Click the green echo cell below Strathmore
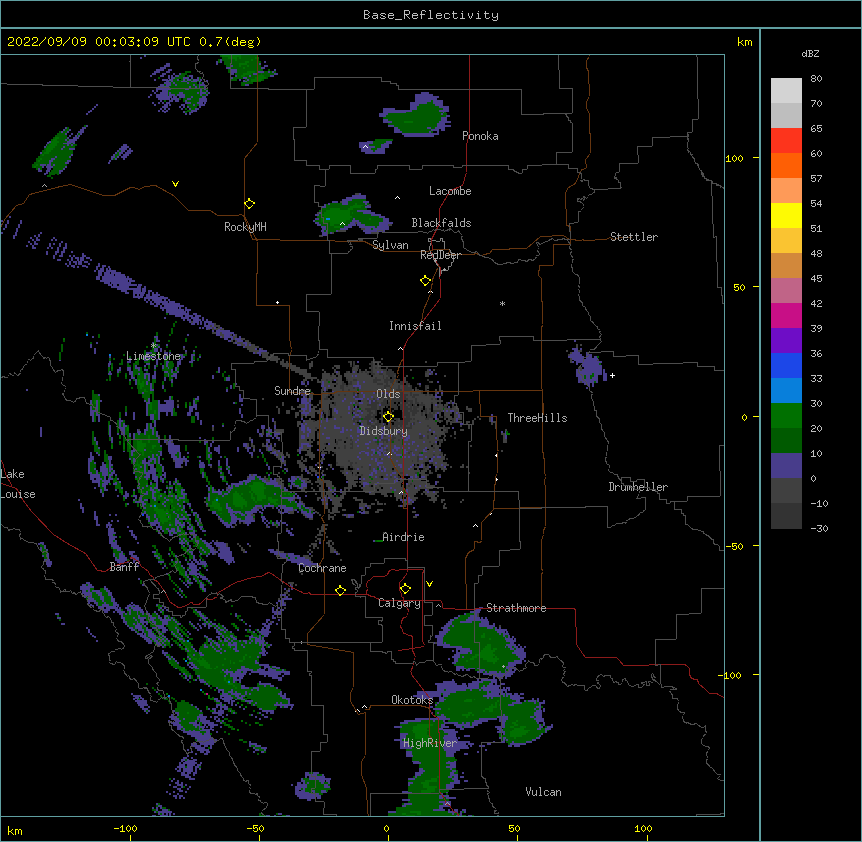862x842 pixels. click(x=480, y=643)
